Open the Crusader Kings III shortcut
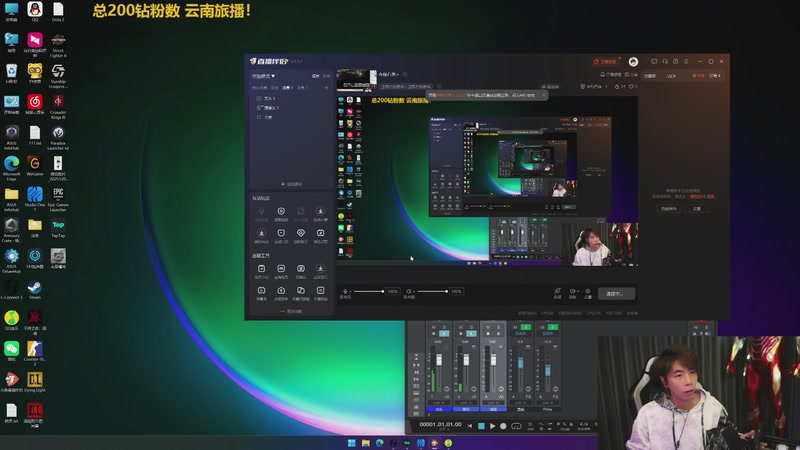The height and width of the screenshot is (450, 800). (x=58, y=106)
